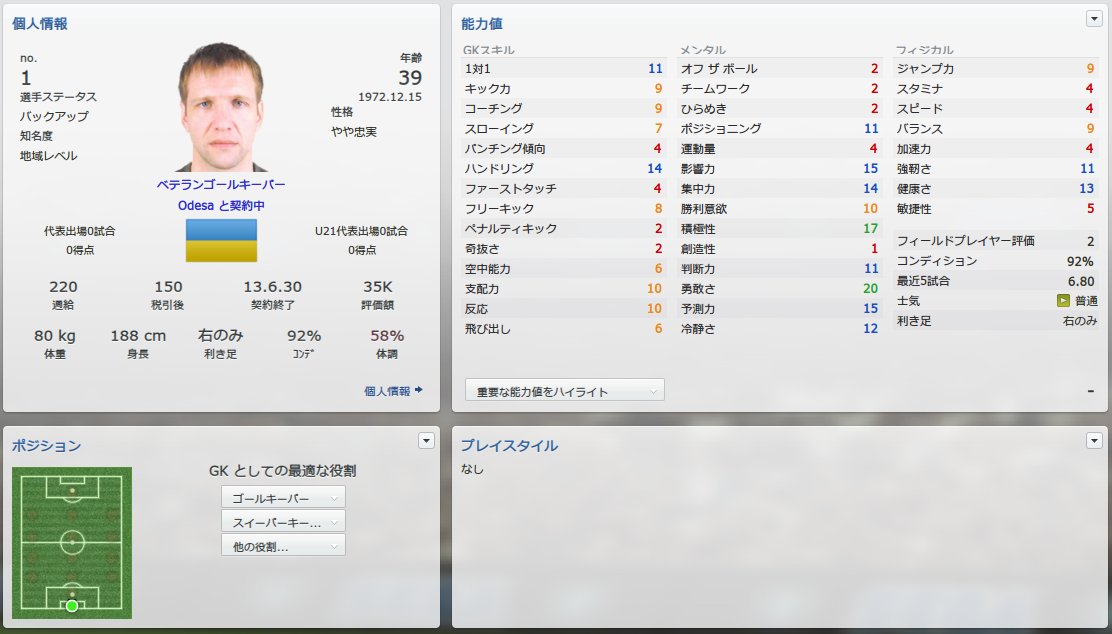Click the 個人情報 panel heading
The image size is (1112, 634).
pos(40,23)
